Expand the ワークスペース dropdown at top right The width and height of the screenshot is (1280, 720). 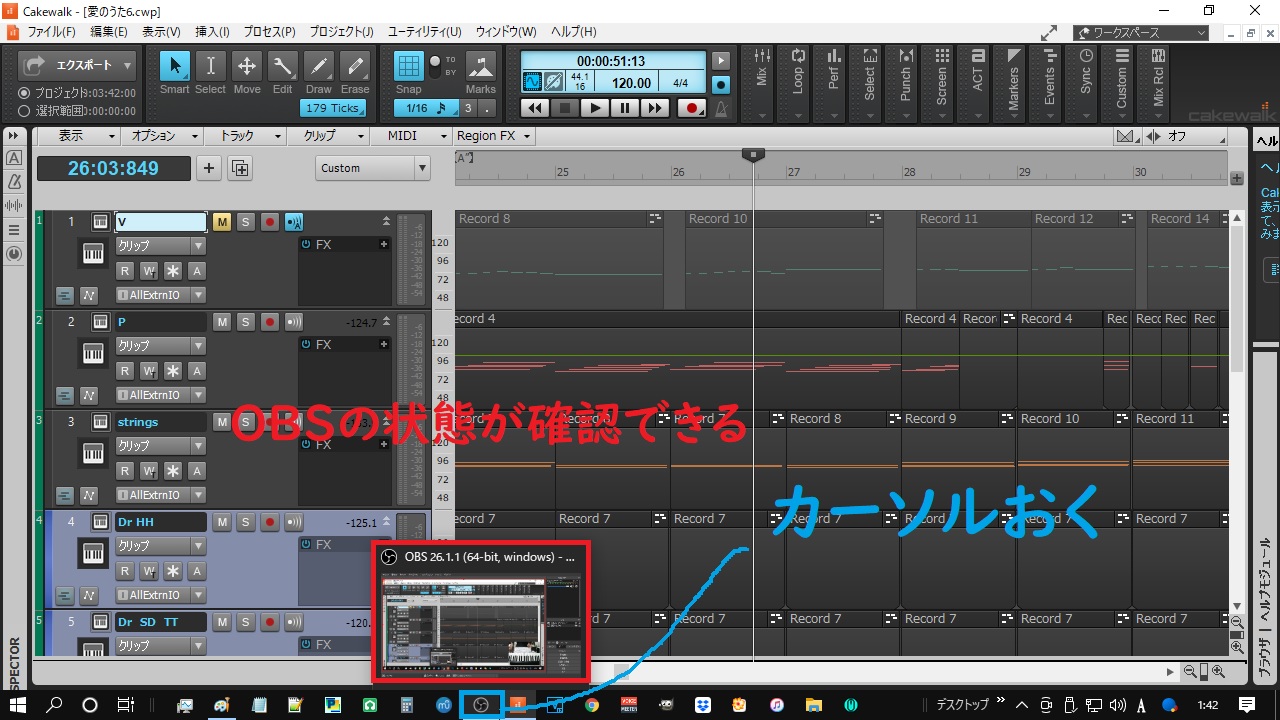point(1202,32)
